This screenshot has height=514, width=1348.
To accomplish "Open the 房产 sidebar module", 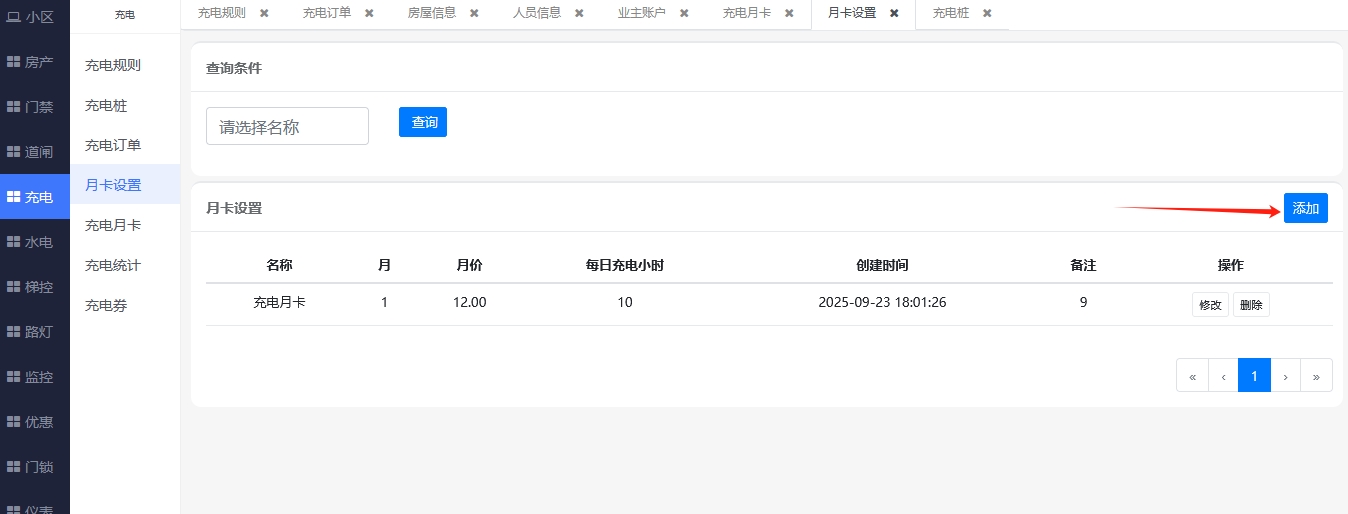I will click(34, 62).
